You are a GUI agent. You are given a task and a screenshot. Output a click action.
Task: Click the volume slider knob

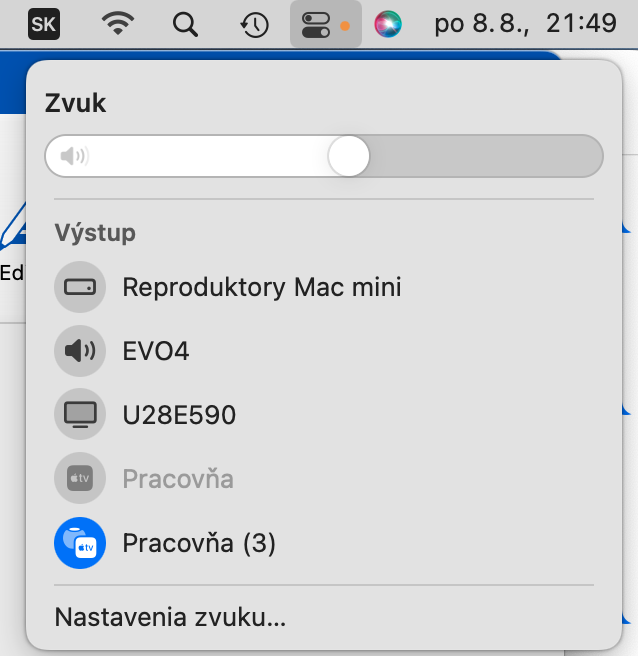click(348, 156)
